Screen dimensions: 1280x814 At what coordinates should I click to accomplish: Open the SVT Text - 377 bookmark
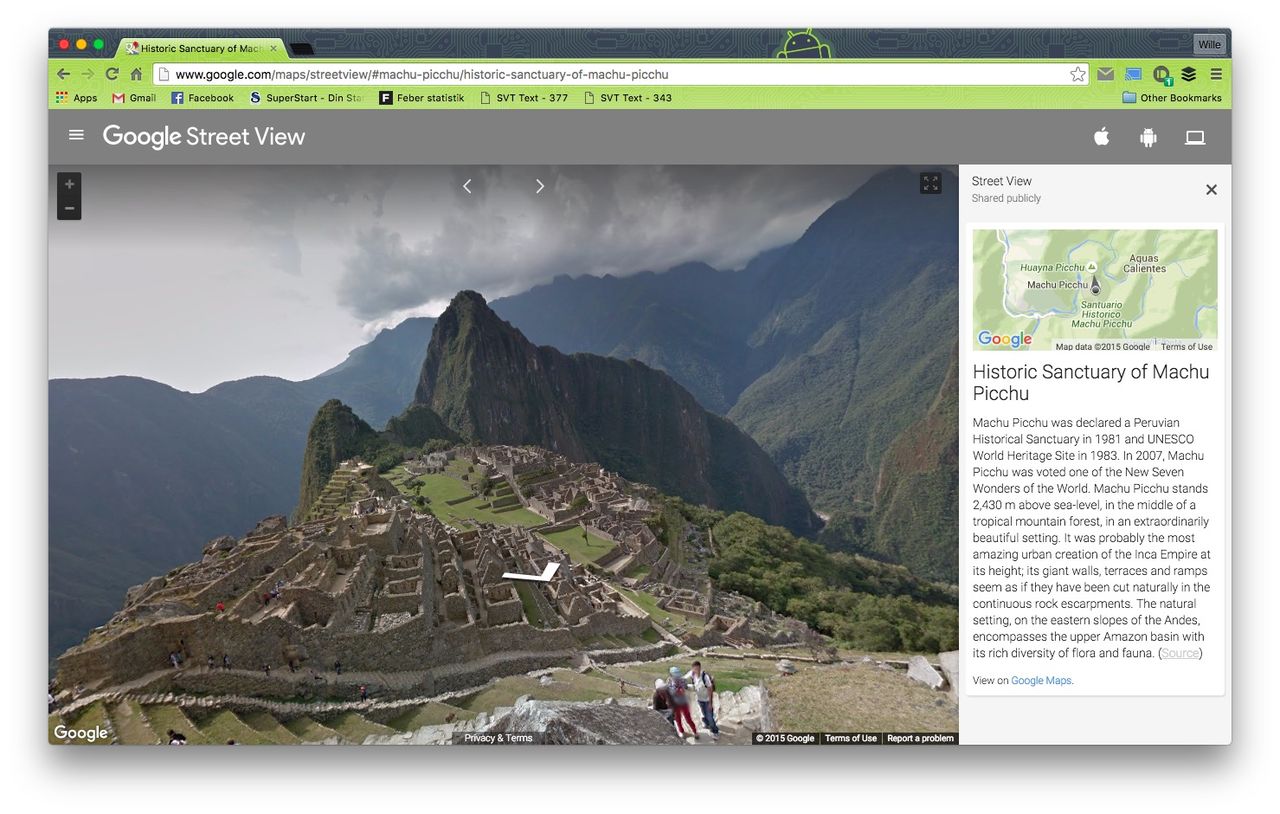(x=524, y=98)
